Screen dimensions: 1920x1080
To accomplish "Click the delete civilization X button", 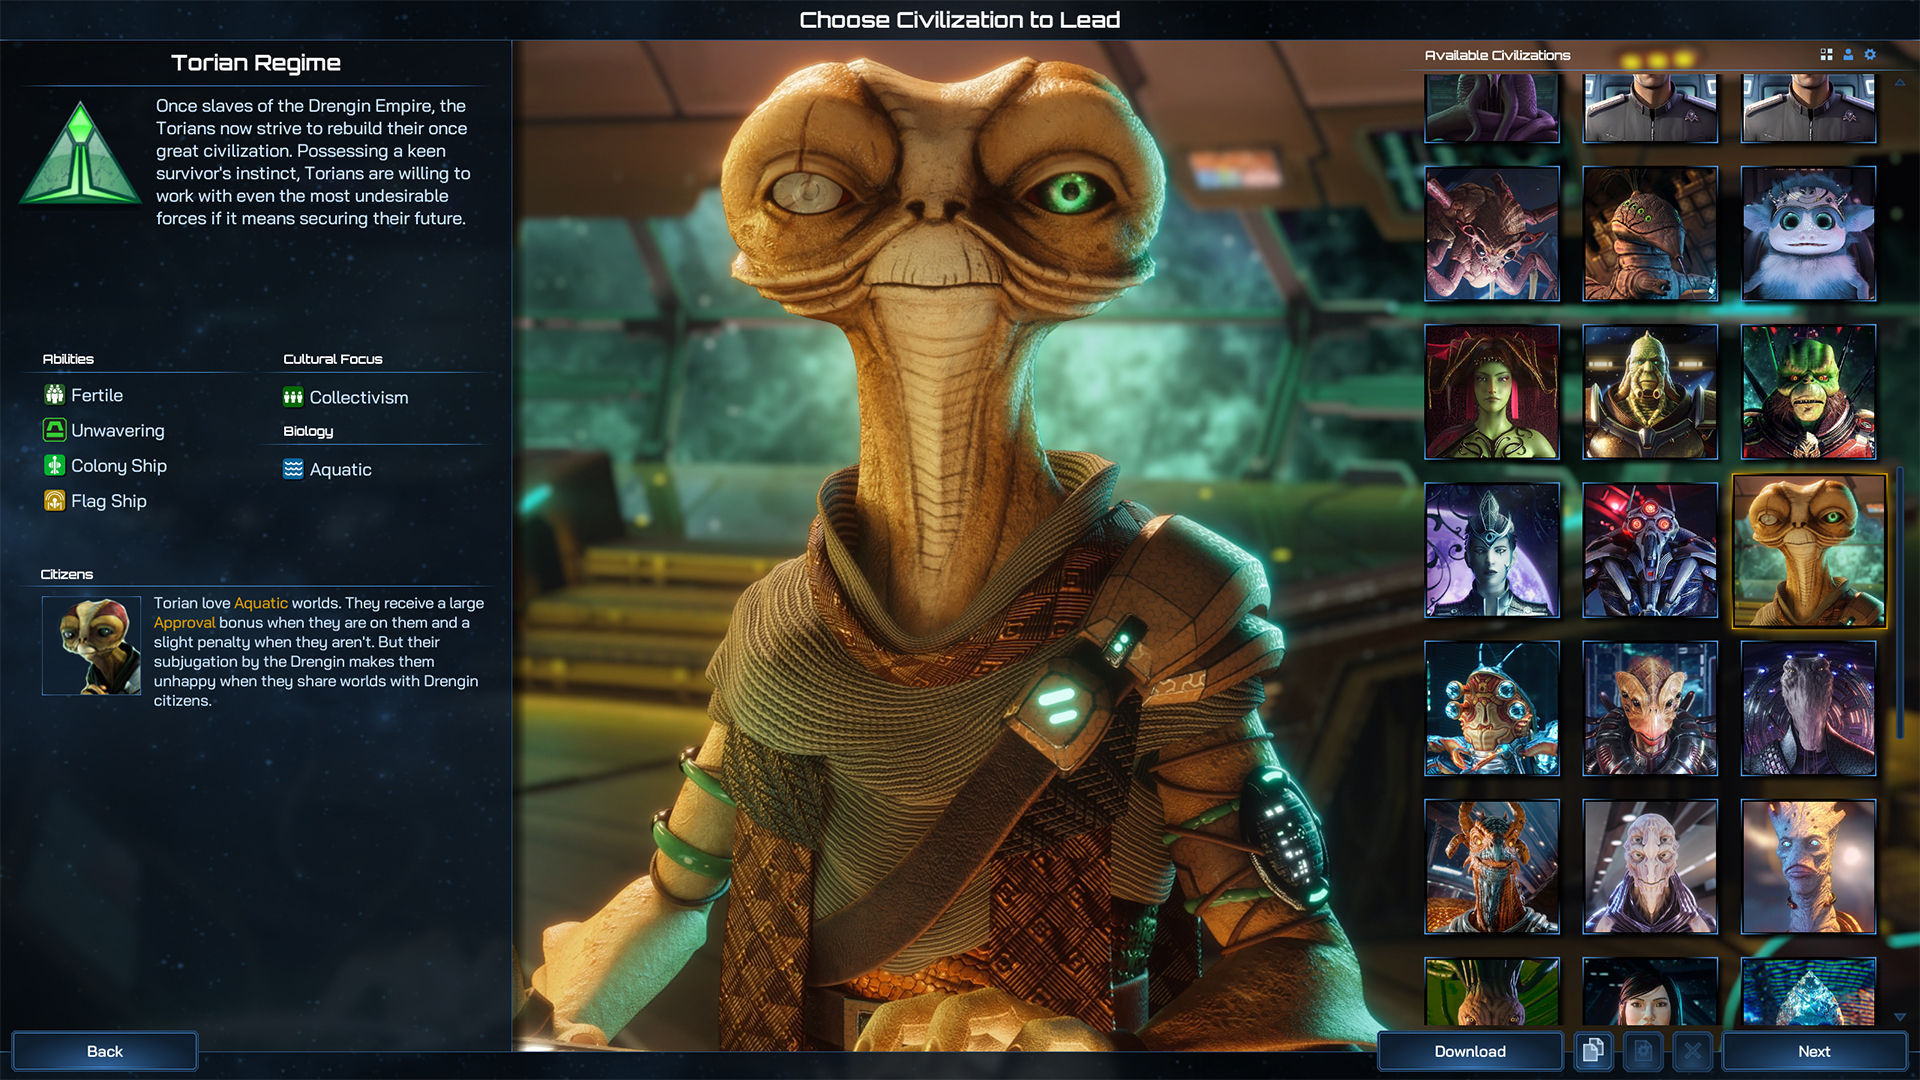I will click(x=1692, y=1051).
